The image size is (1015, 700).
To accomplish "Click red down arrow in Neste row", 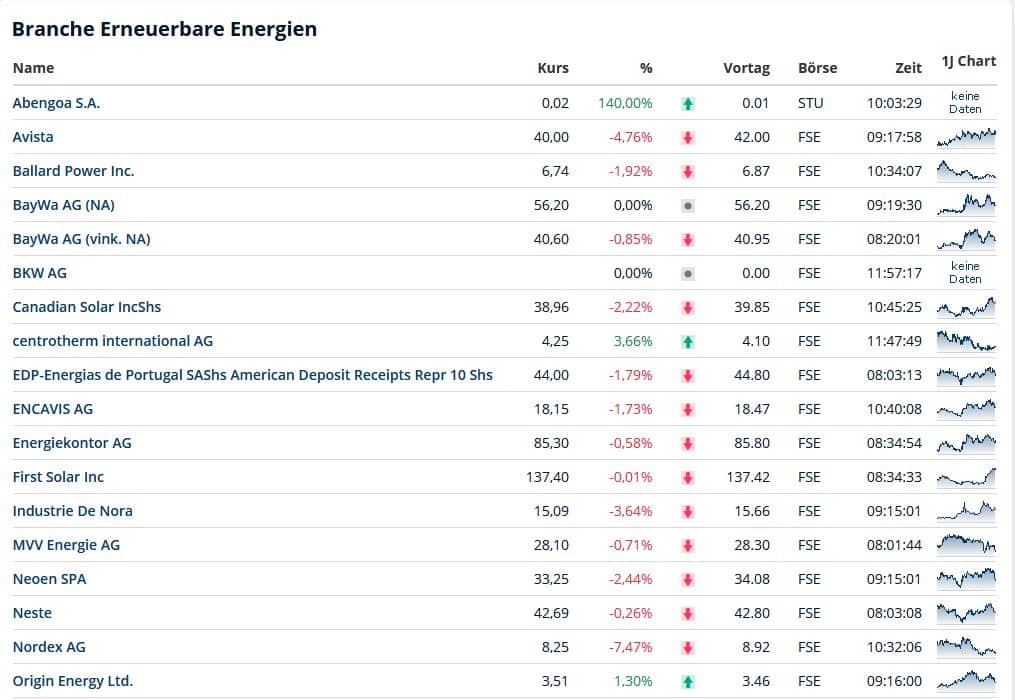I will [688, 614].
